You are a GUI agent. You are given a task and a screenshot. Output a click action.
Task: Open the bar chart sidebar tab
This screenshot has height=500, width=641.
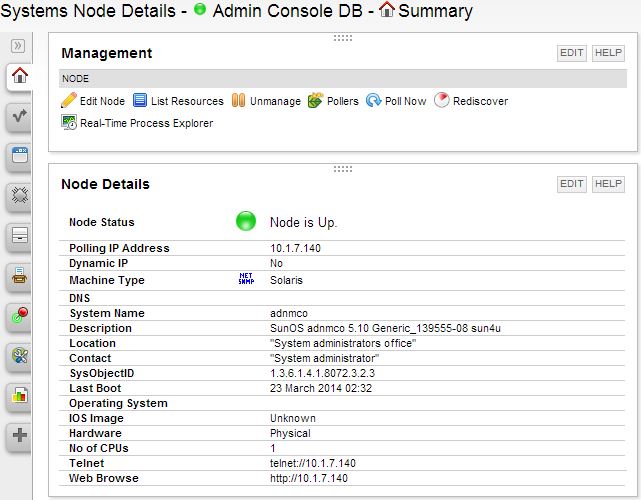coord(19,396)
